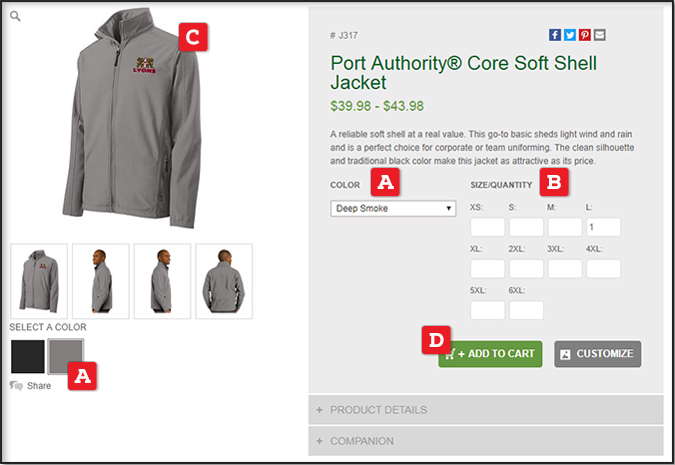Image resolution: width=675 pixels, height=465 pixels.
Task: View the back view model thumbnail
Action: [x=224, y=281]
